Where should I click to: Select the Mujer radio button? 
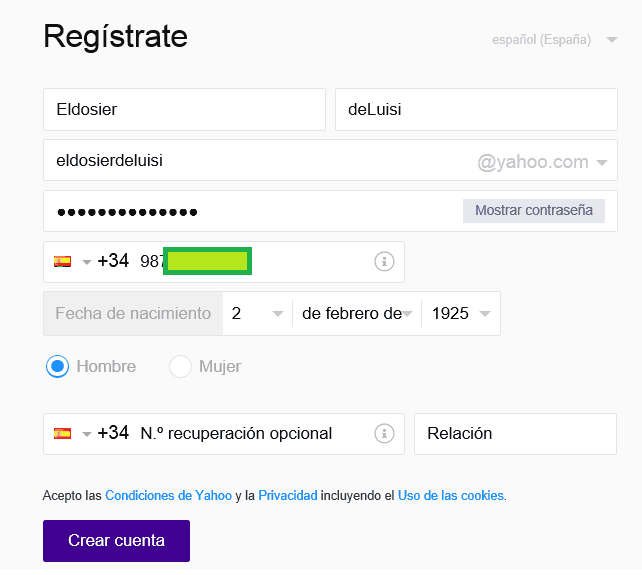coord(180,366)
